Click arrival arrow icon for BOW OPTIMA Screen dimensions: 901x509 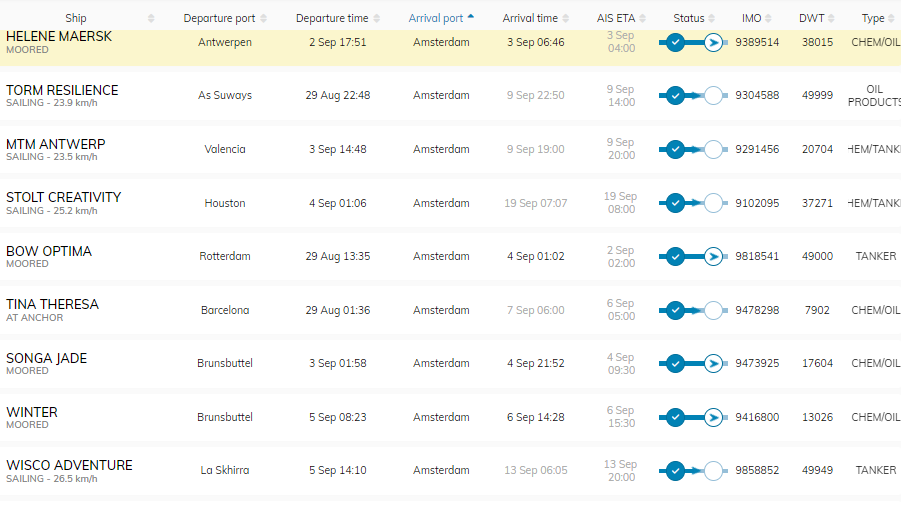(x=713, y=257)
